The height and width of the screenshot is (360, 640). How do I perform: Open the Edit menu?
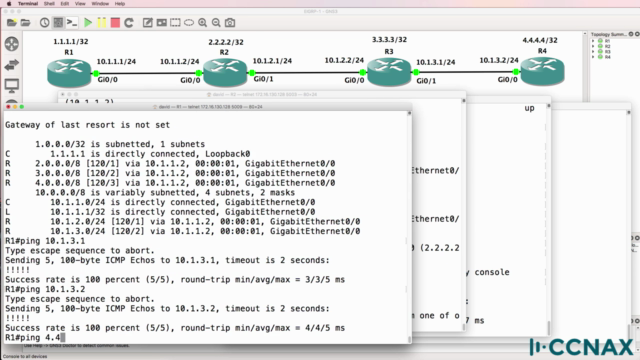[65, 4]
